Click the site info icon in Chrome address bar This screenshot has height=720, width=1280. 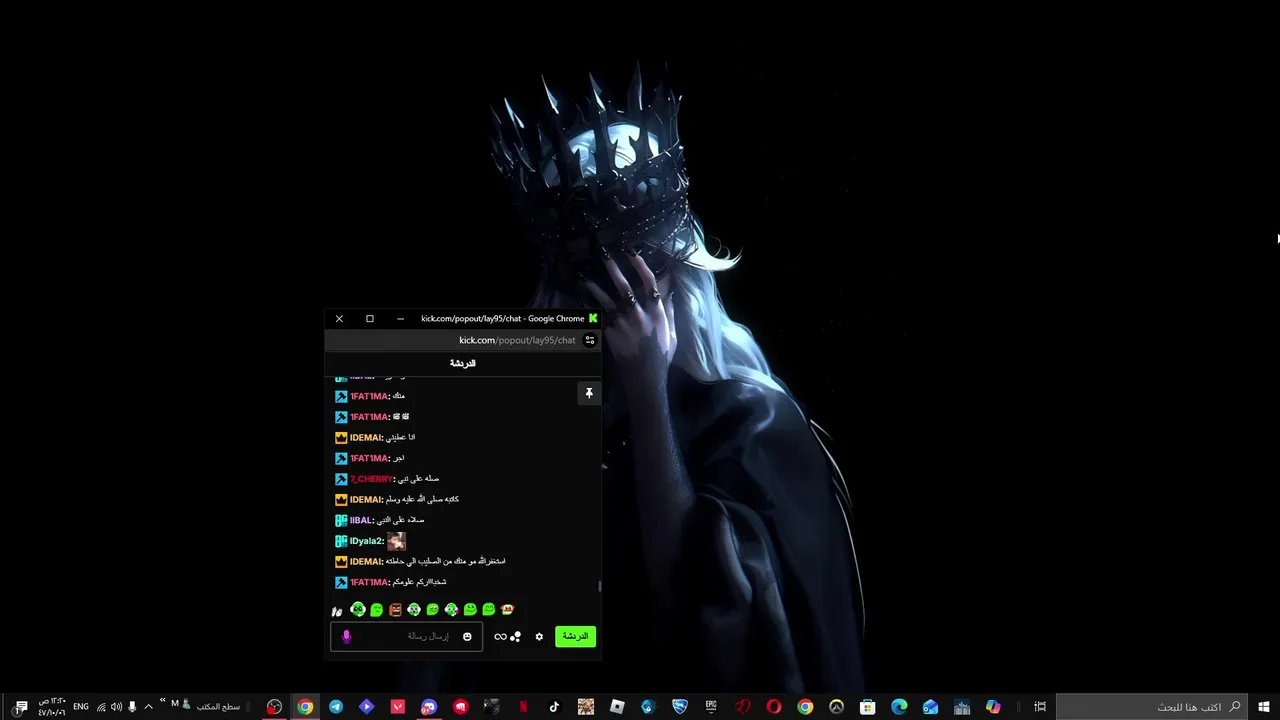pyautogui.click(x=589, y=340)
